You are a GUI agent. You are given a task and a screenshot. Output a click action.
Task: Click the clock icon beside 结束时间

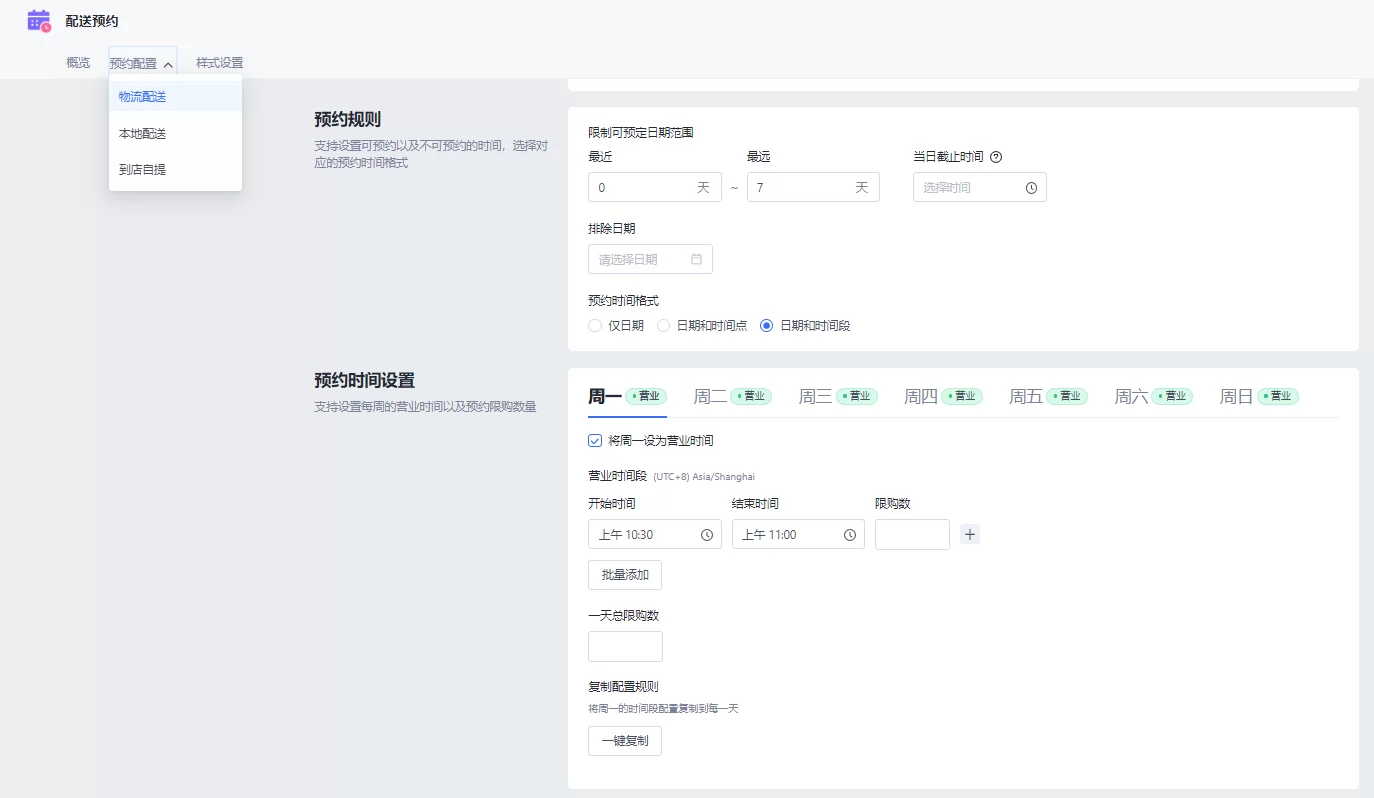849,534
